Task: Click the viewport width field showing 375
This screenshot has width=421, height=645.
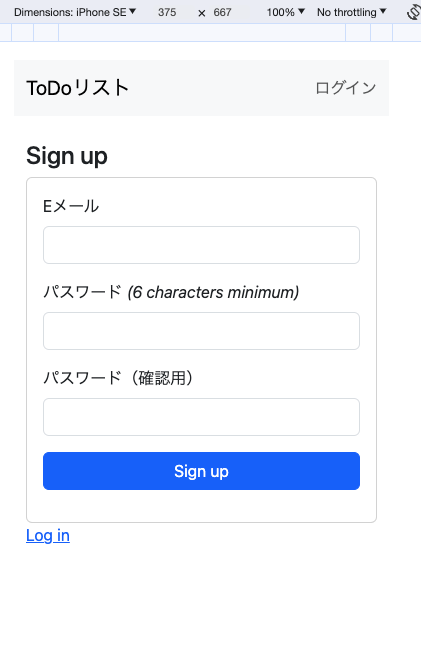Action: click(167, 12)
